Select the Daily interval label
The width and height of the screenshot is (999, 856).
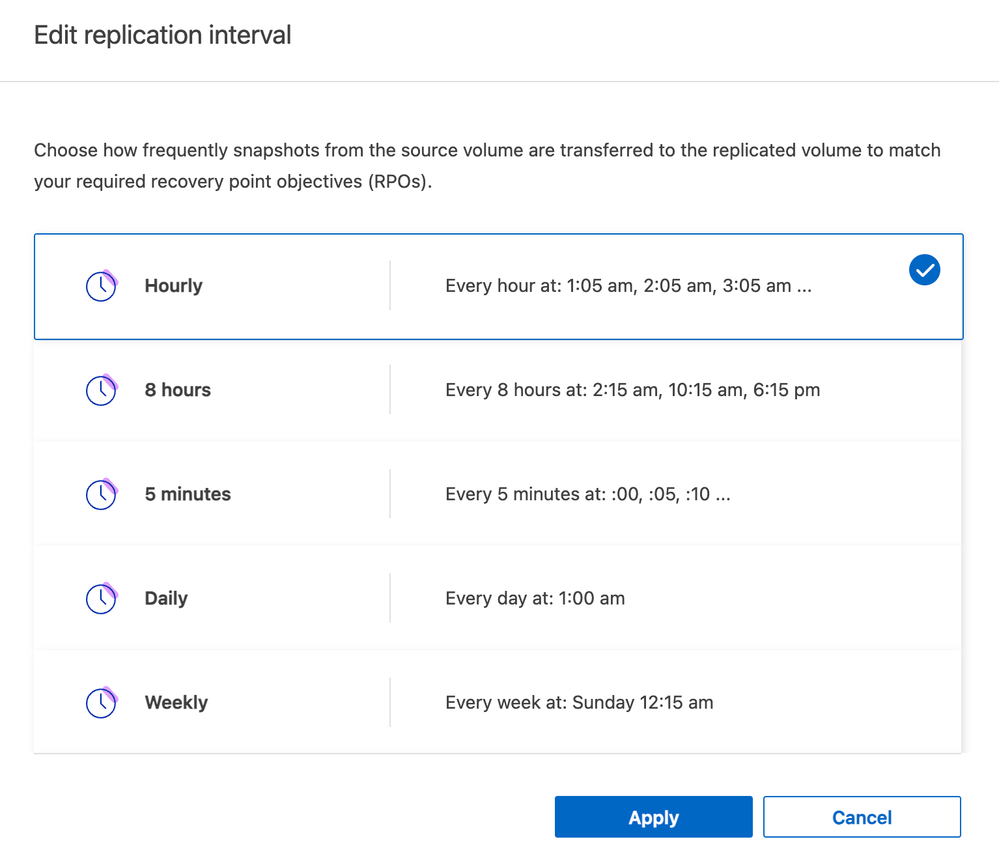pyautogui.click(x=166, y=598)
